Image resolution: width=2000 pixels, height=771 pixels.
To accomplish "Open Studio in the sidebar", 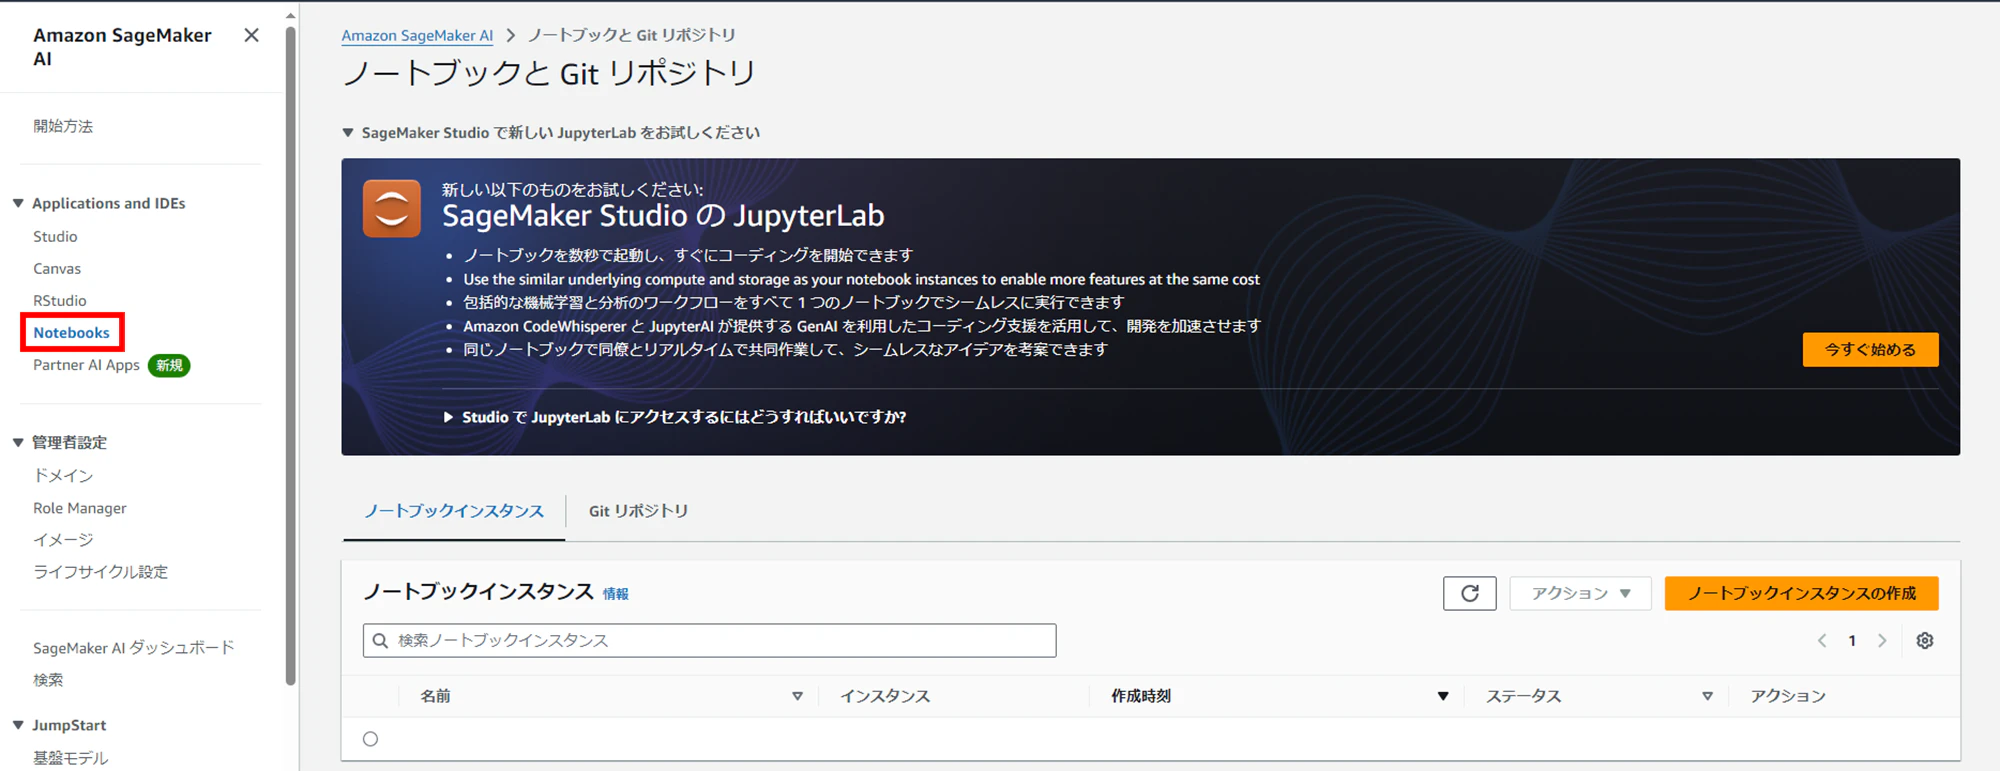I will coord(55,237).
